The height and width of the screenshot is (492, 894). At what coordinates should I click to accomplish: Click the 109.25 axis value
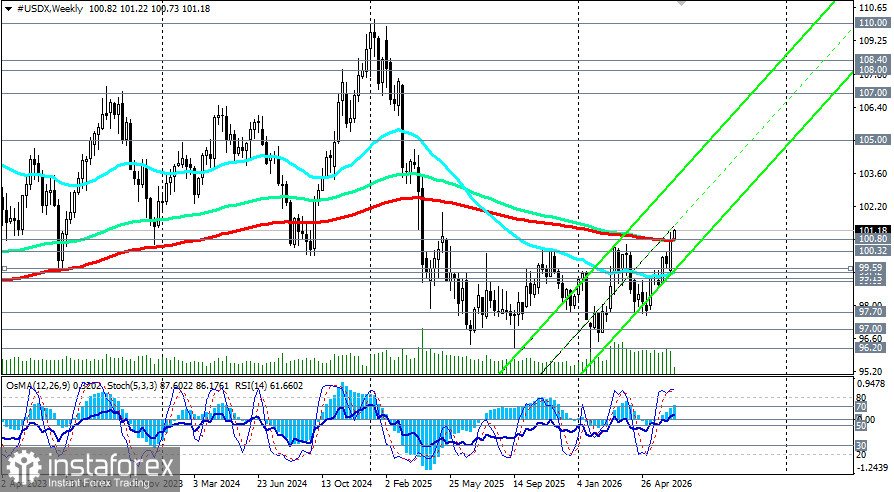[x=873, y=41]
